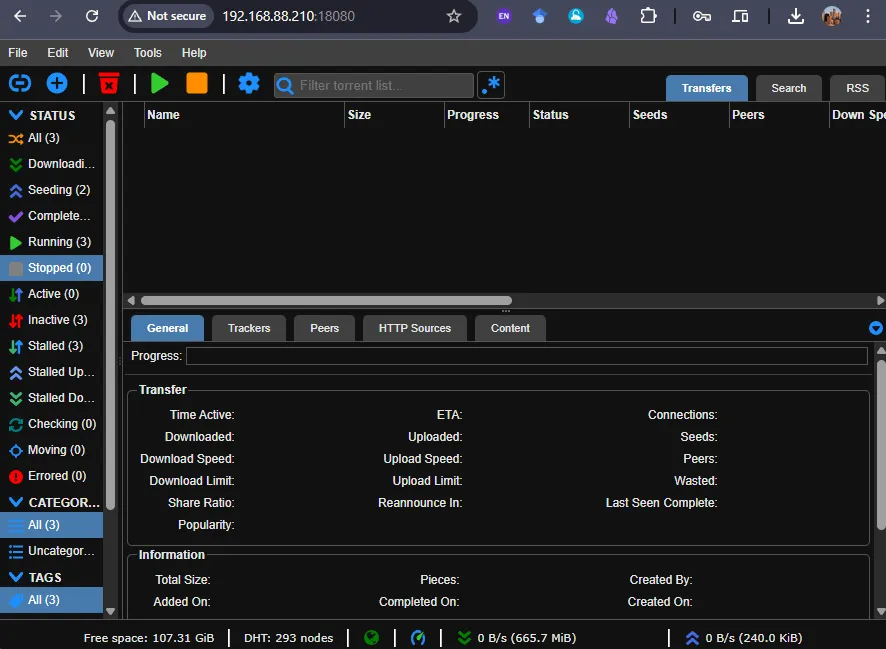Open the General properties tab
Screen dimensions: 886x649
pyautogui.click(x=167, y=328)
